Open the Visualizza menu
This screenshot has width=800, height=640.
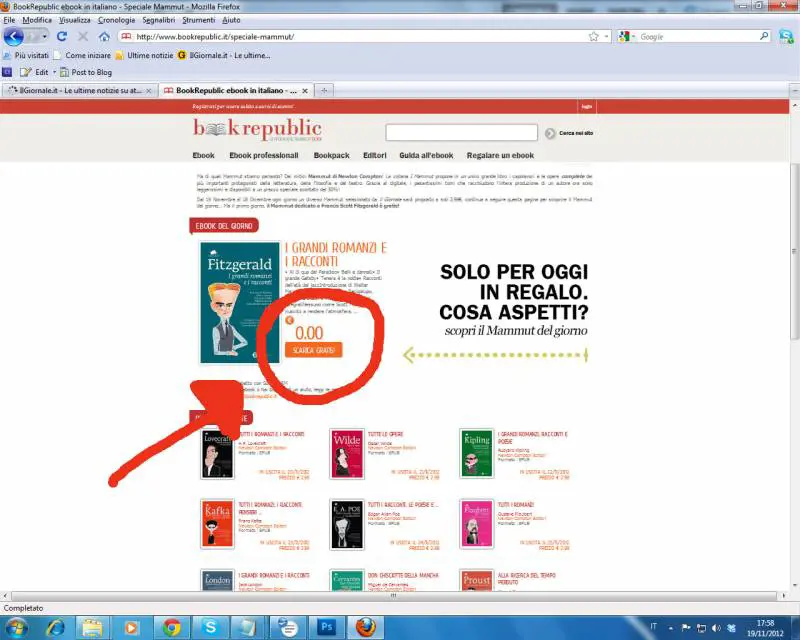(74, 20)
